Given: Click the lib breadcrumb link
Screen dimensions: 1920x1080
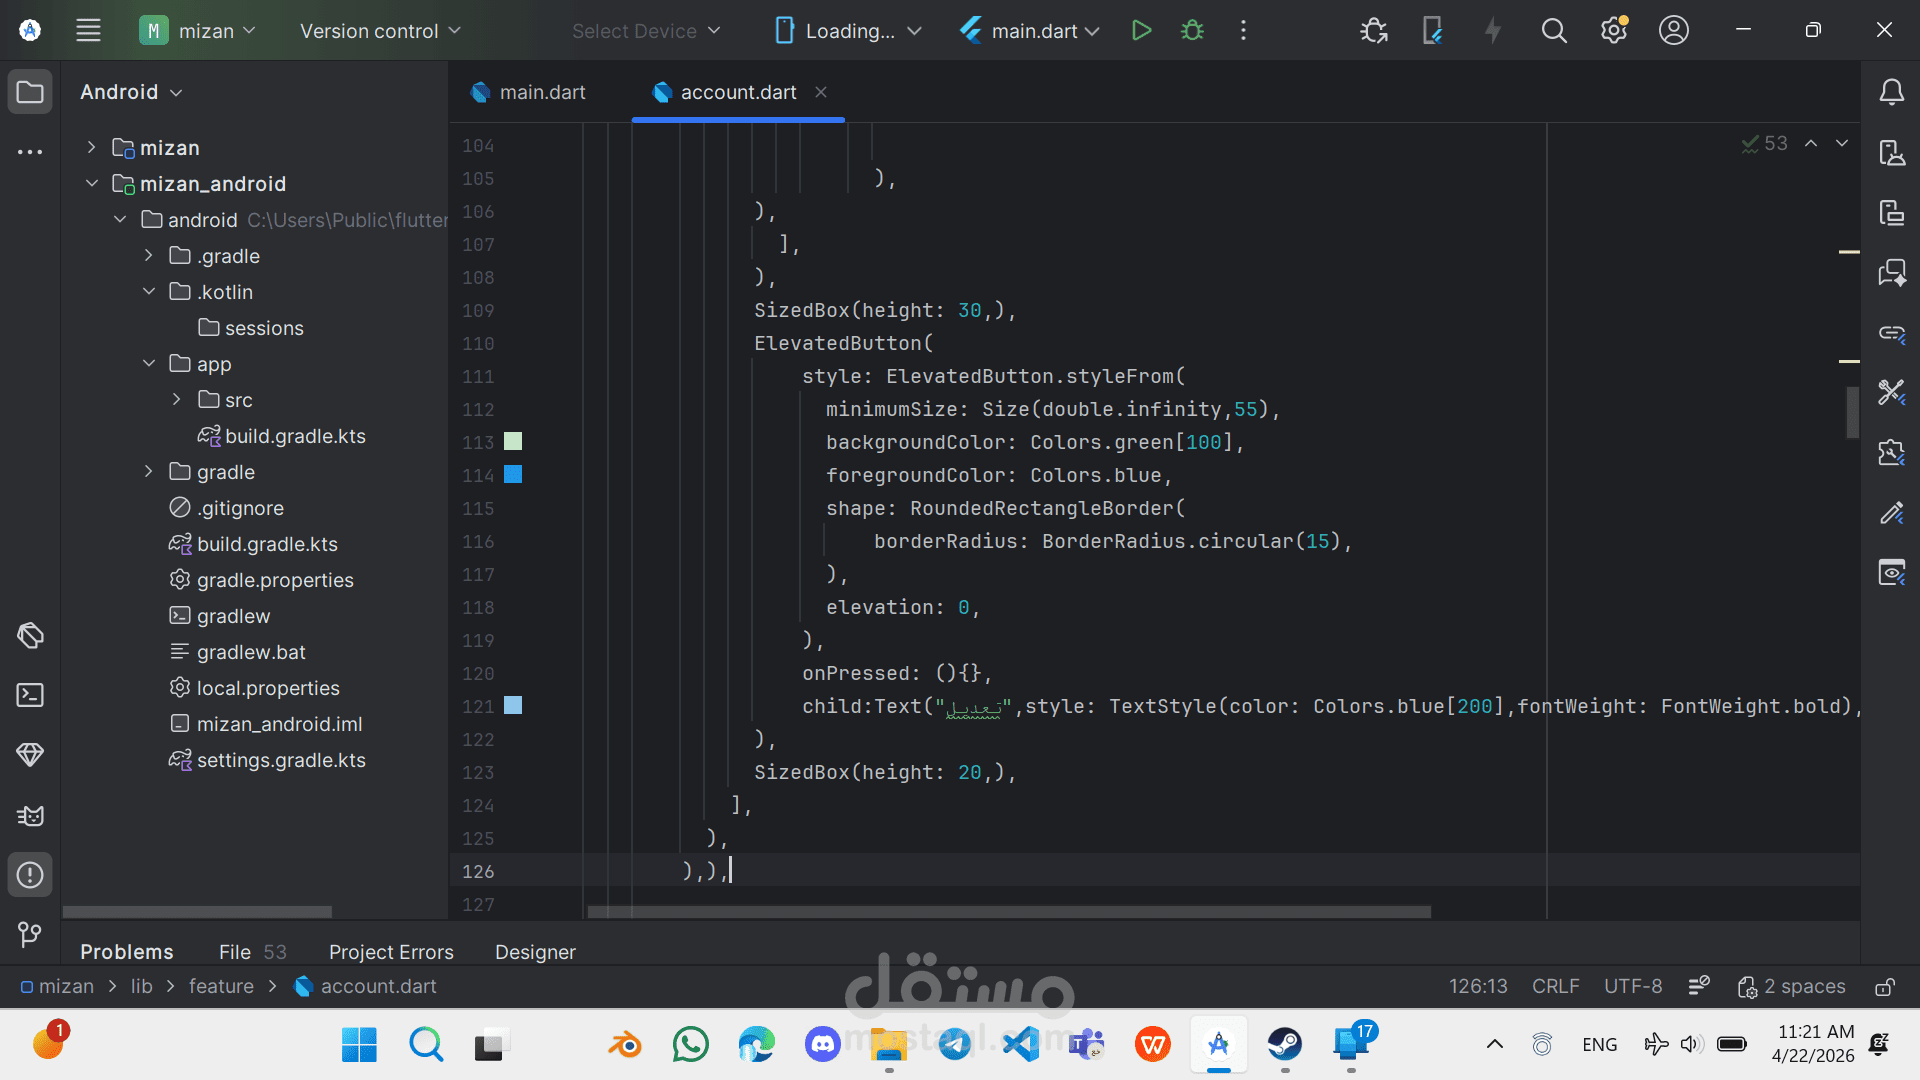Looking at the screenshot, I should 142,986.
